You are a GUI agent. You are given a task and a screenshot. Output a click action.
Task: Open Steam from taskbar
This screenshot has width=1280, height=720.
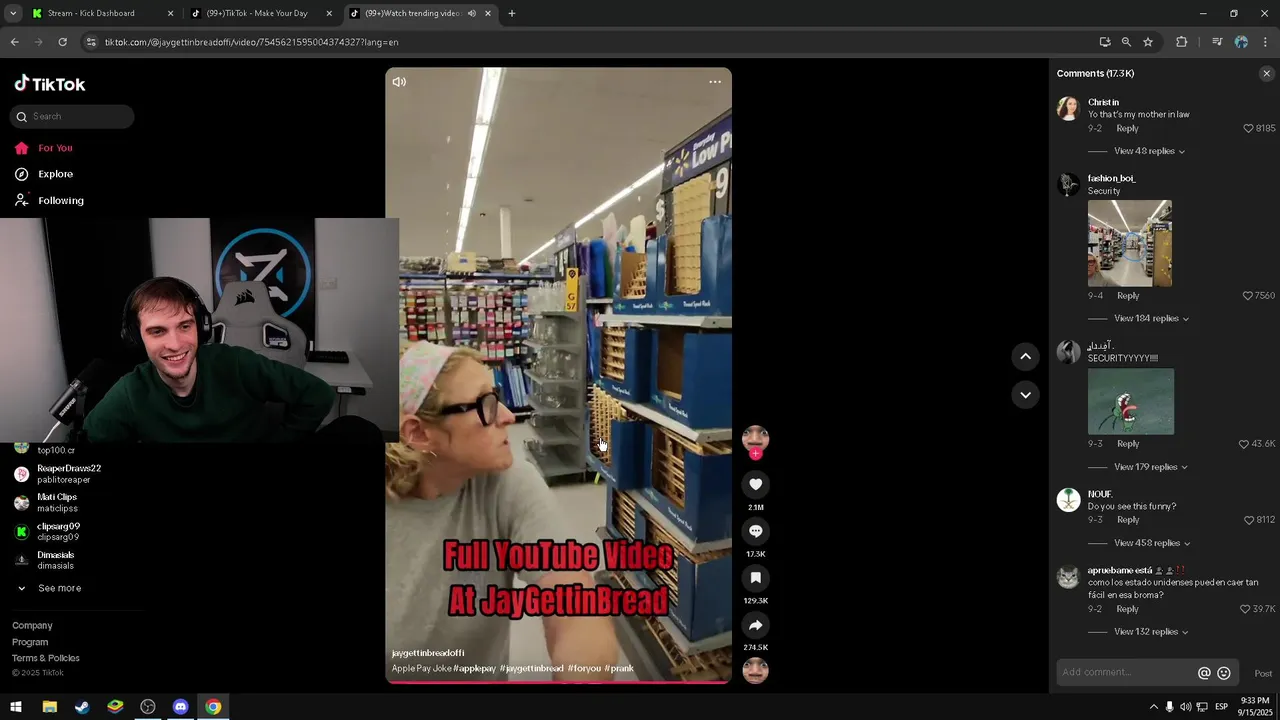click(x=82, y=707)
